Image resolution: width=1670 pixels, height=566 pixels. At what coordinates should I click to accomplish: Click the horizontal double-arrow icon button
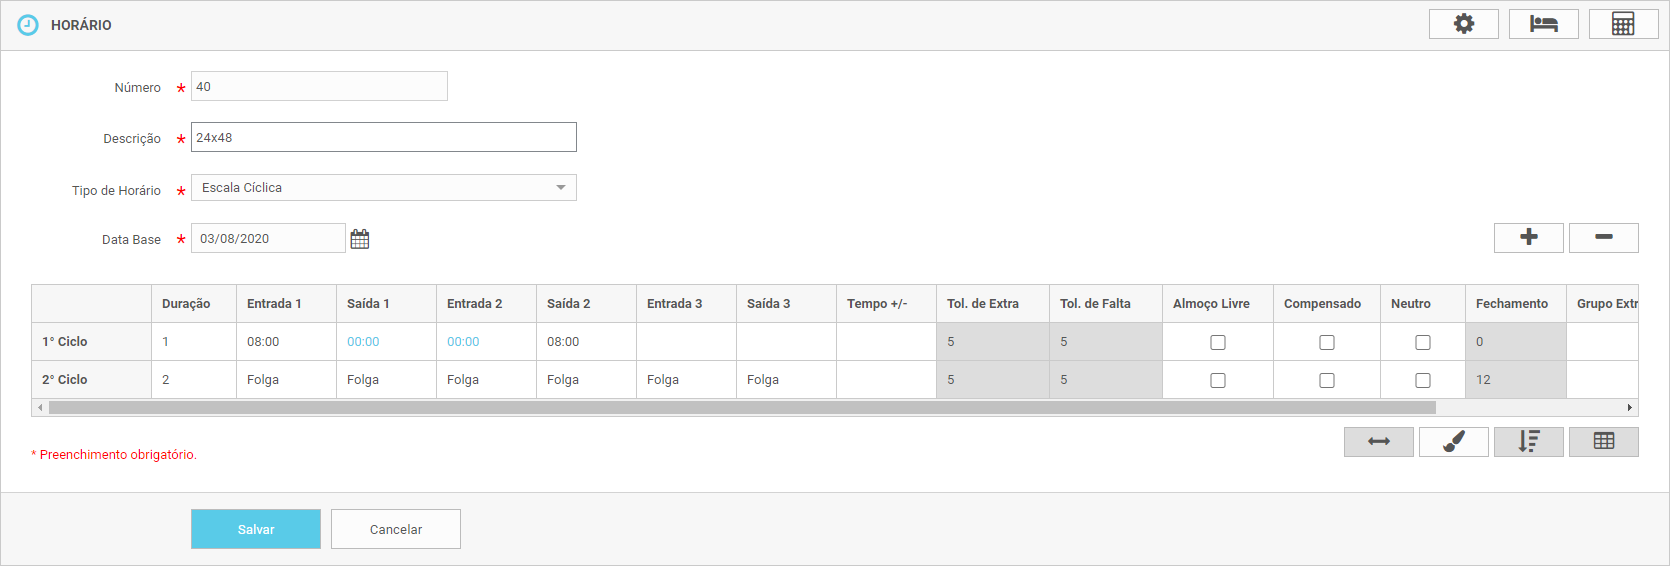[x=1378, y=442]
